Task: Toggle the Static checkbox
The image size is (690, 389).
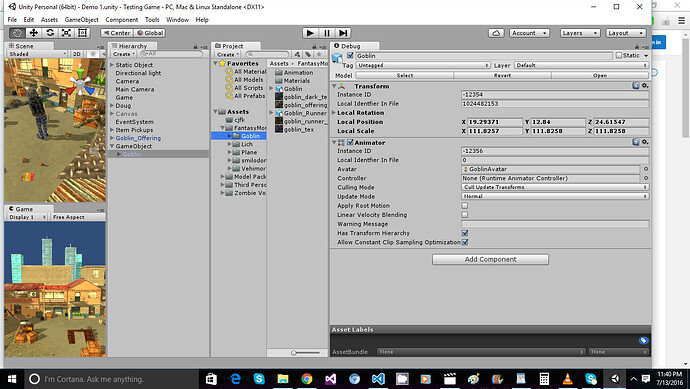Action: click(x=619, y=55)
